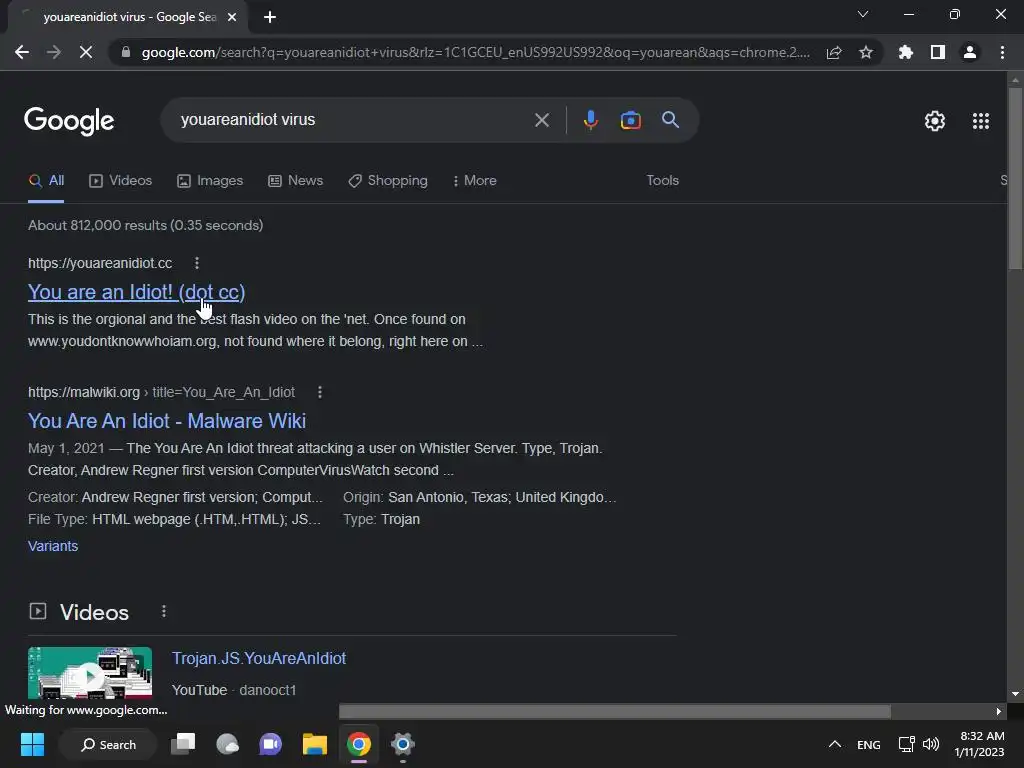The height and width of the screenshot is (768, 1024).
Task: Open 'You Are An Idiot - Malware Wiki'
Action: (167, 421)
